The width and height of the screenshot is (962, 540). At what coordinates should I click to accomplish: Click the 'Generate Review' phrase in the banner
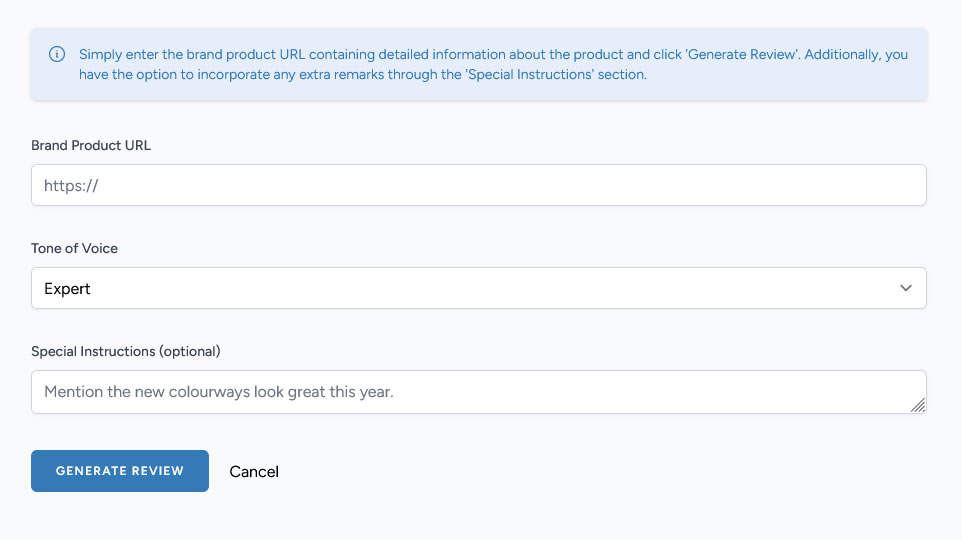(x=740, y=55)
